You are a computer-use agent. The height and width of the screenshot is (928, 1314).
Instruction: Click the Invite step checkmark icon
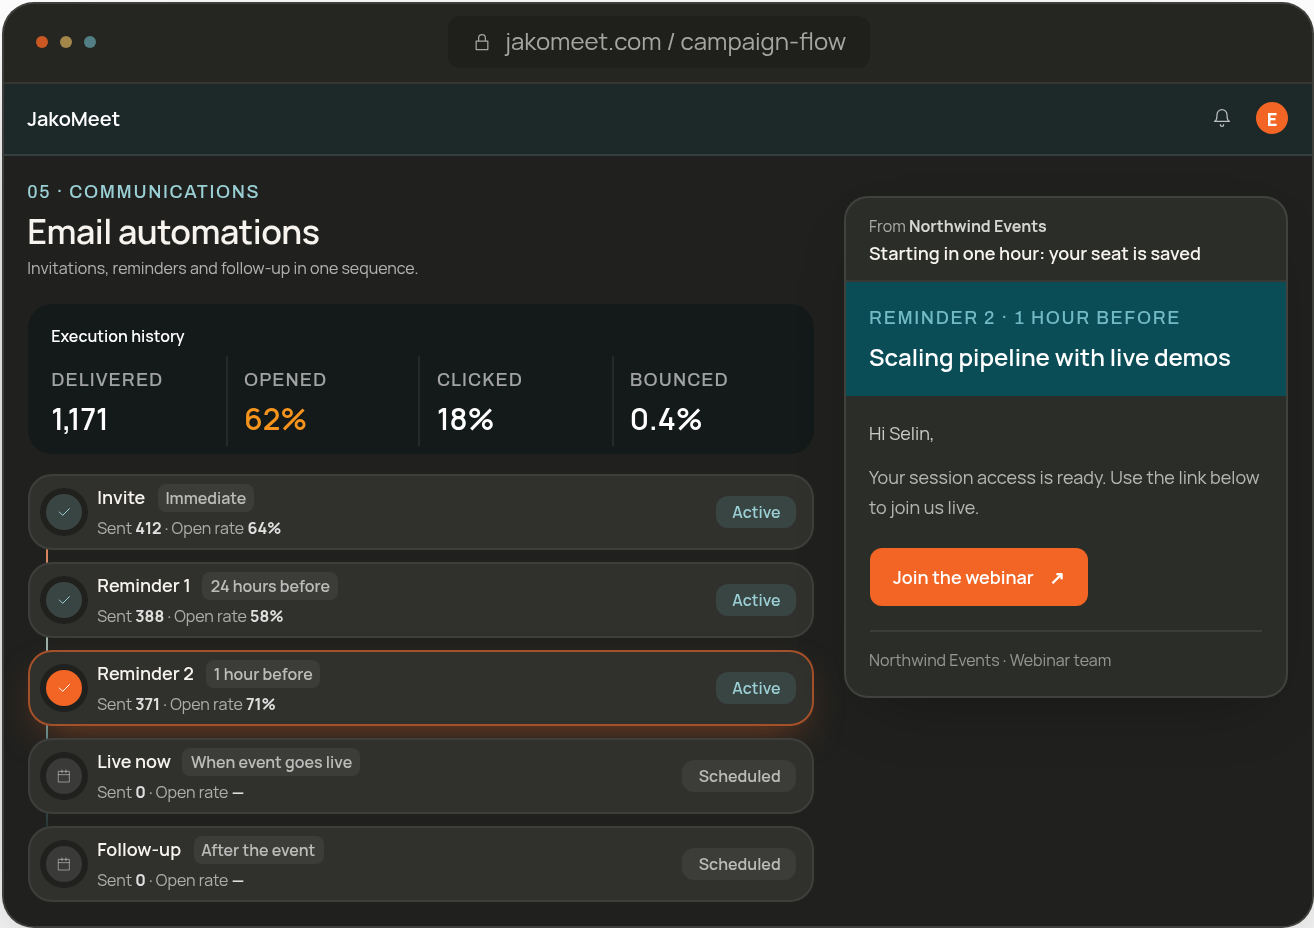click(x=64, y=512)
